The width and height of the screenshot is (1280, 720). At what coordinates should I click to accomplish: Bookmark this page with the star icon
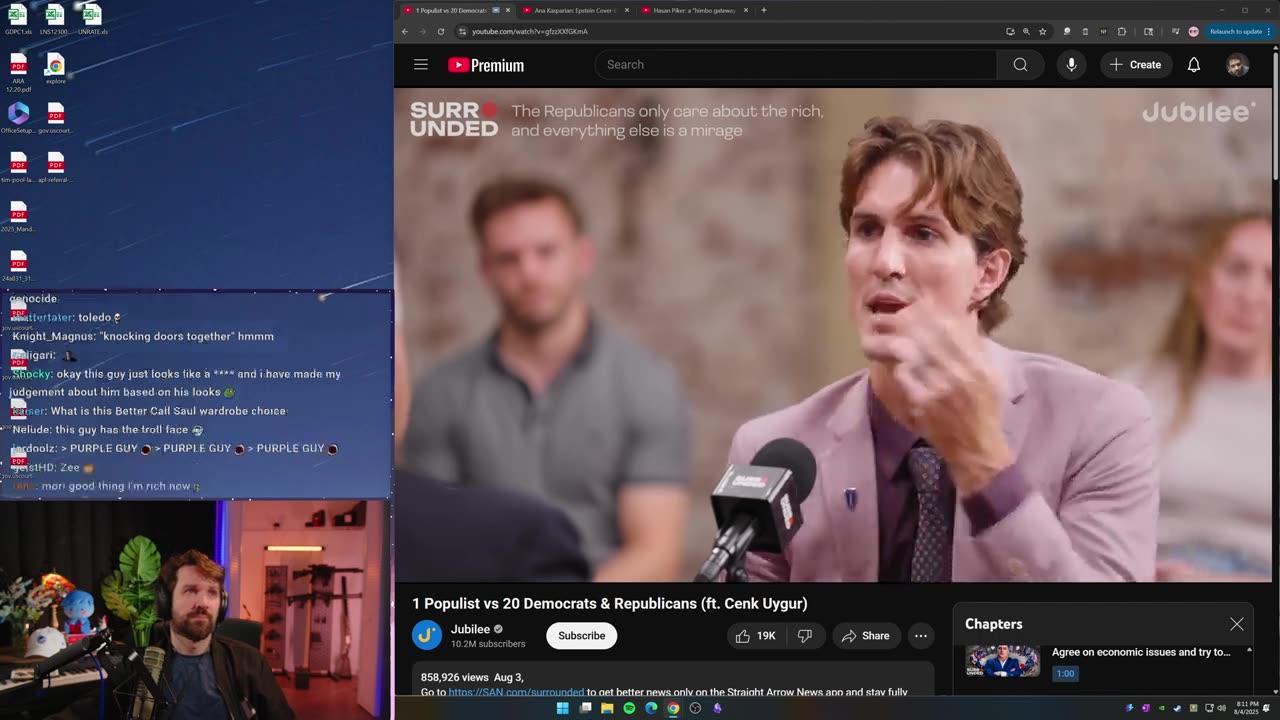tap(1042, 31)
